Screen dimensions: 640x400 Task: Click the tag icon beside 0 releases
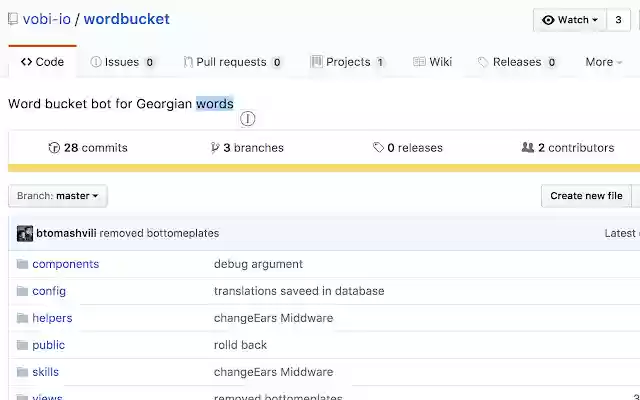click(378, 147)
